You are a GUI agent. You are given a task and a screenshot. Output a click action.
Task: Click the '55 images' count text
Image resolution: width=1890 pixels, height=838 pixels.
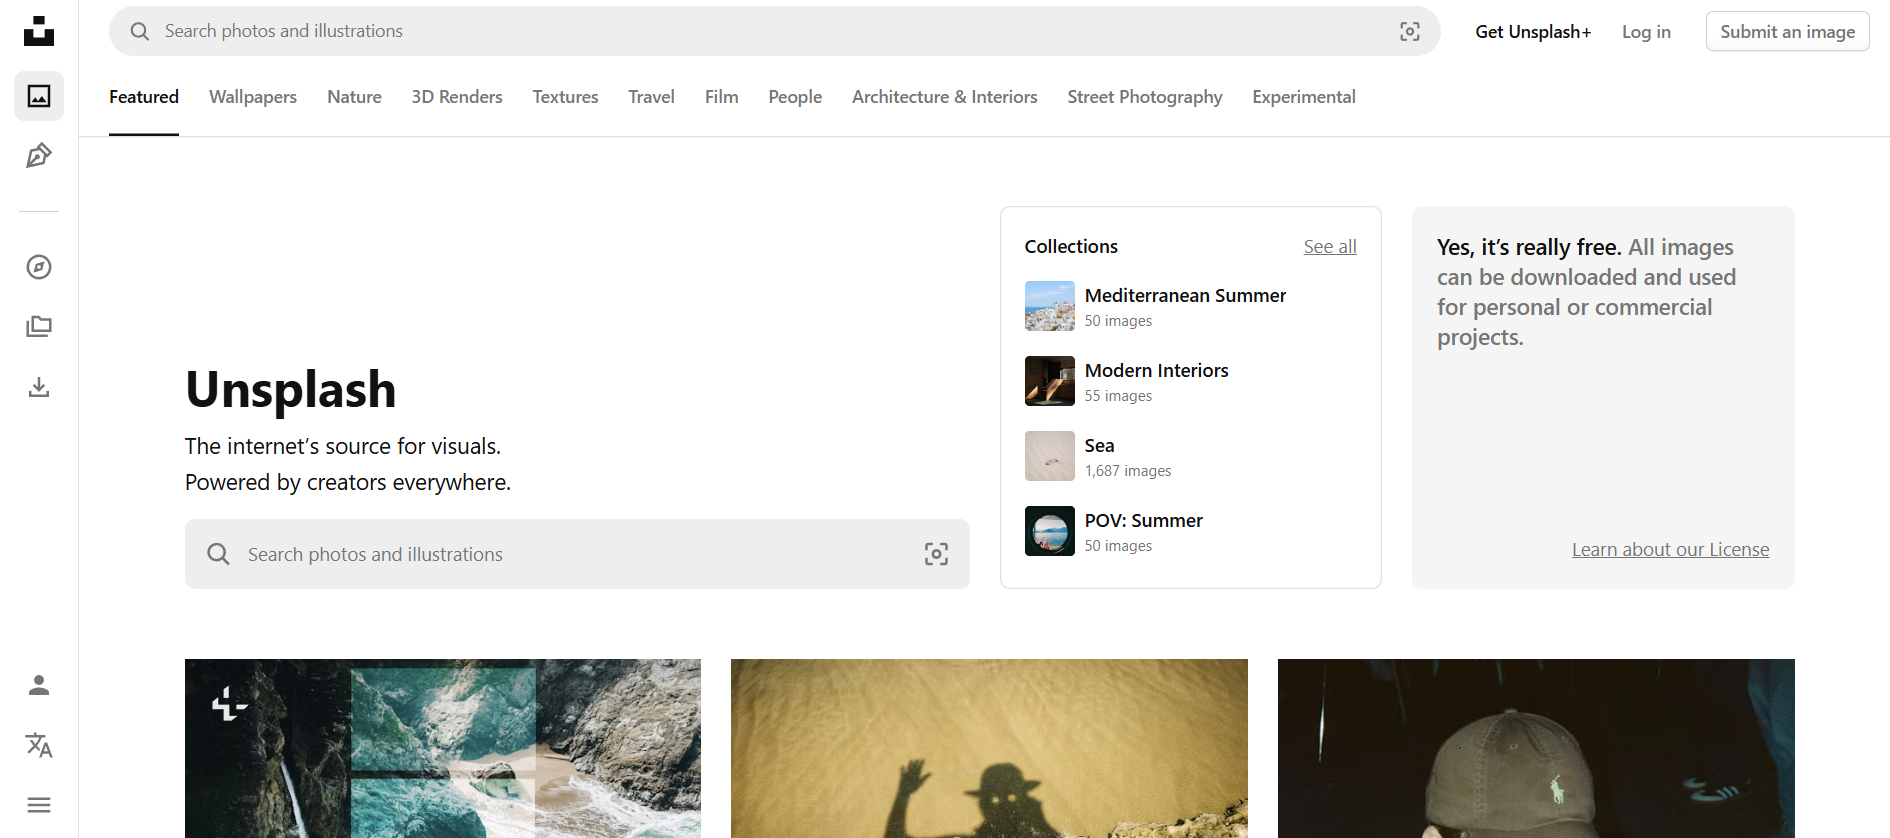1118,396
